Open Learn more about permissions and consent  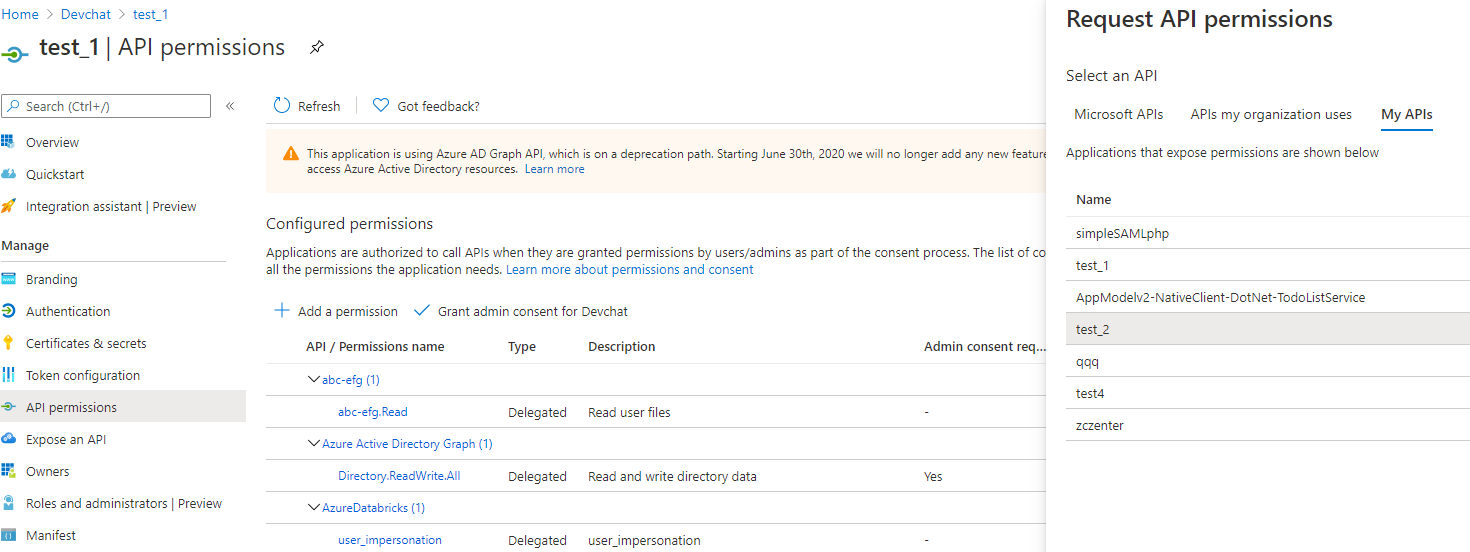[x=630, y=270]
